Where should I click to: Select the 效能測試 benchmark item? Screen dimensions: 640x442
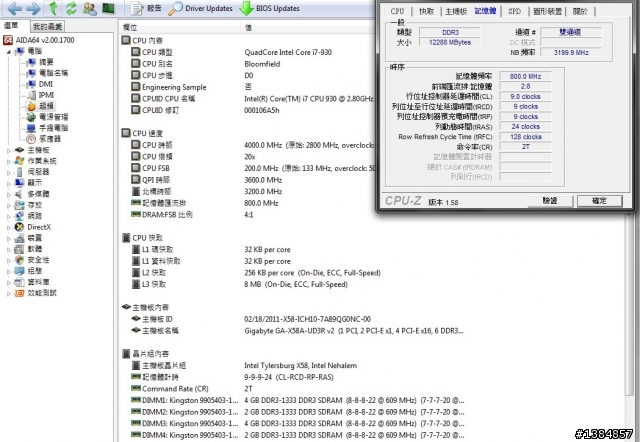(x=36, y=293)
